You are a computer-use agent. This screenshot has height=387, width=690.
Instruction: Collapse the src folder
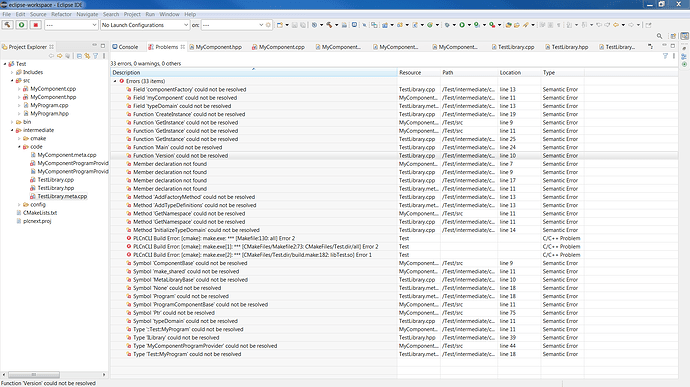pyautogui.click(x=12, y=81)
